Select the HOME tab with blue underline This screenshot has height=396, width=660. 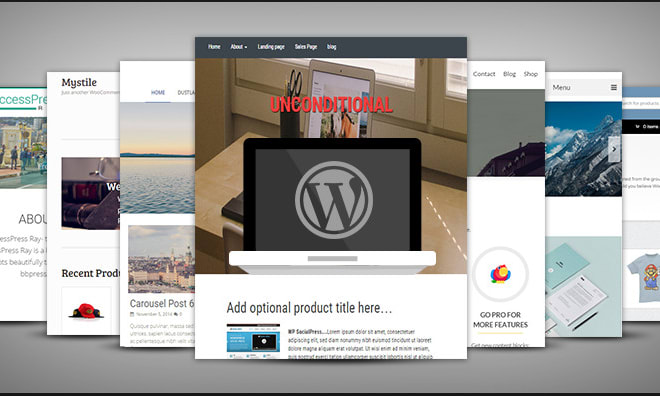(x=158, y=93)
